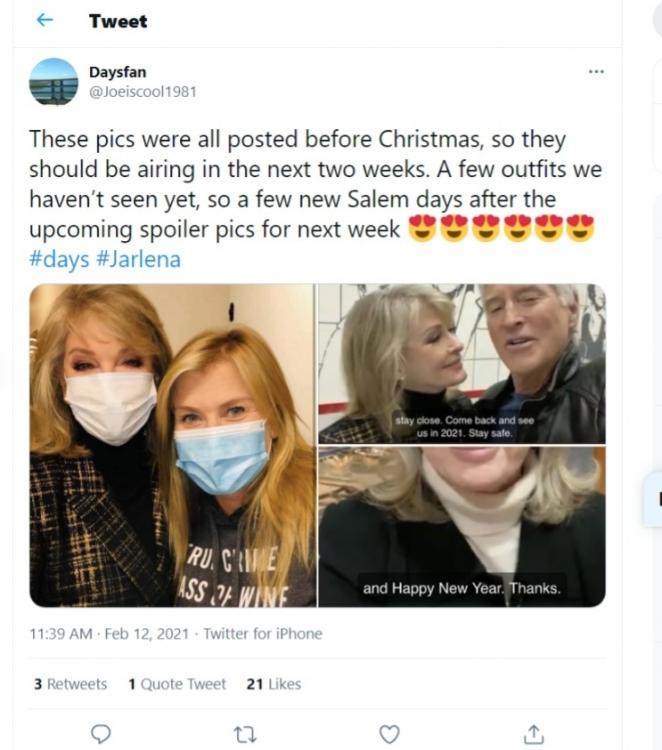Like the tweet with heart icon

coord(389,734)
